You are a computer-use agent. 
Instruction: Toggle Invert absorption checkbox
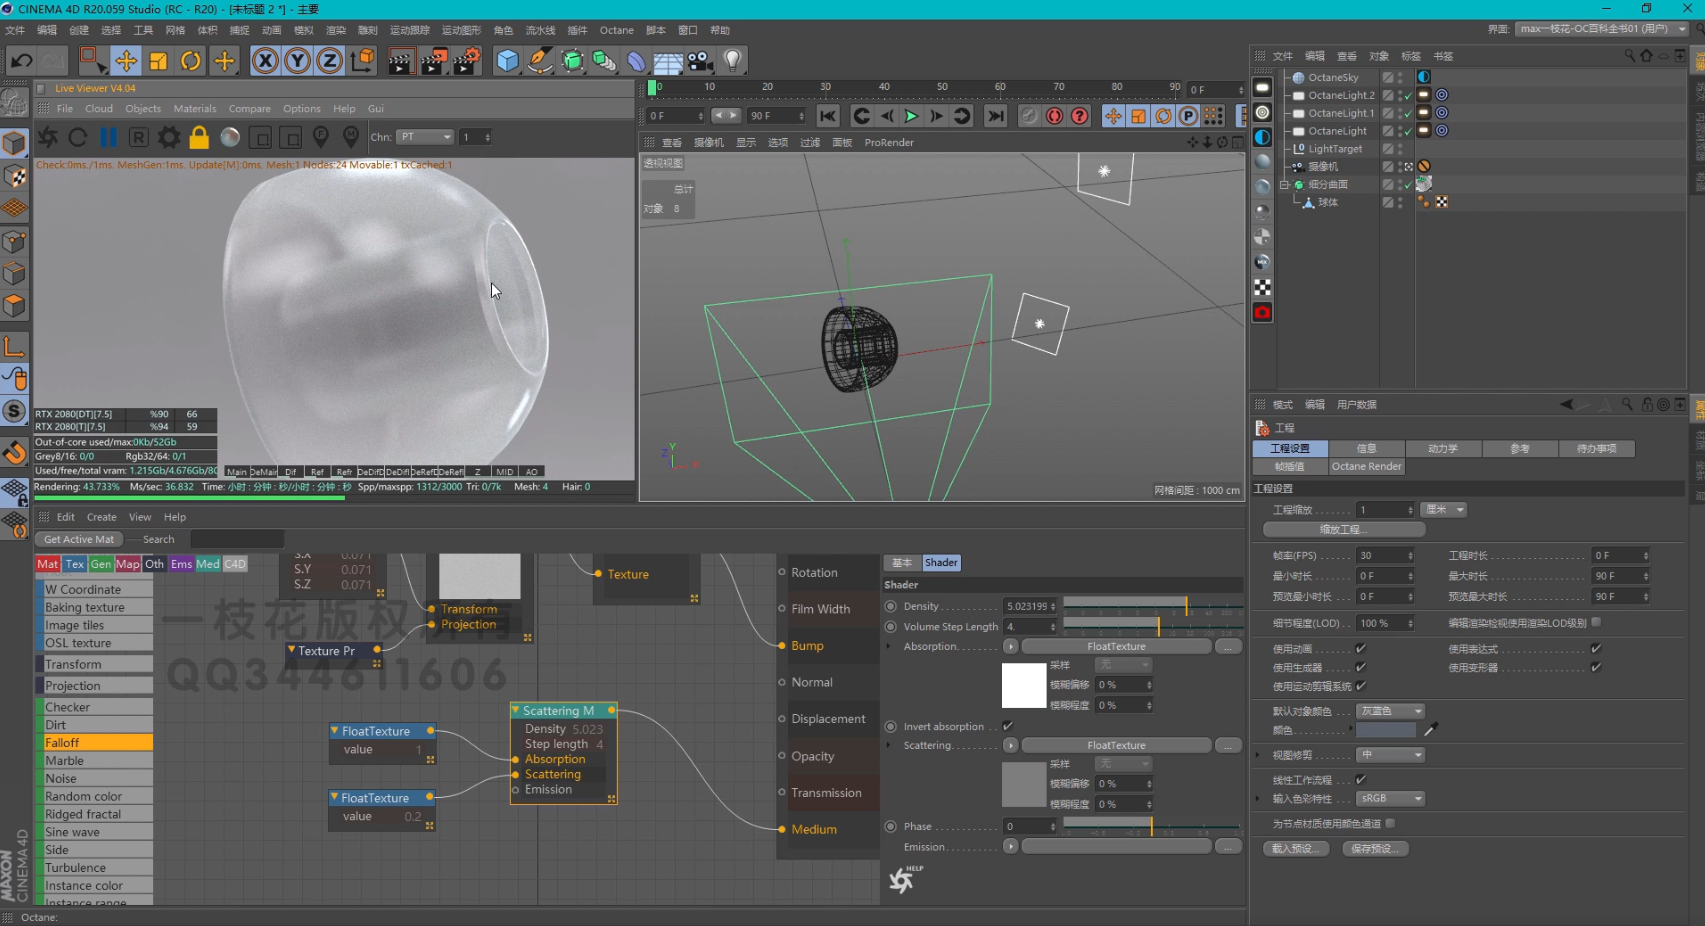point(1008,726)
